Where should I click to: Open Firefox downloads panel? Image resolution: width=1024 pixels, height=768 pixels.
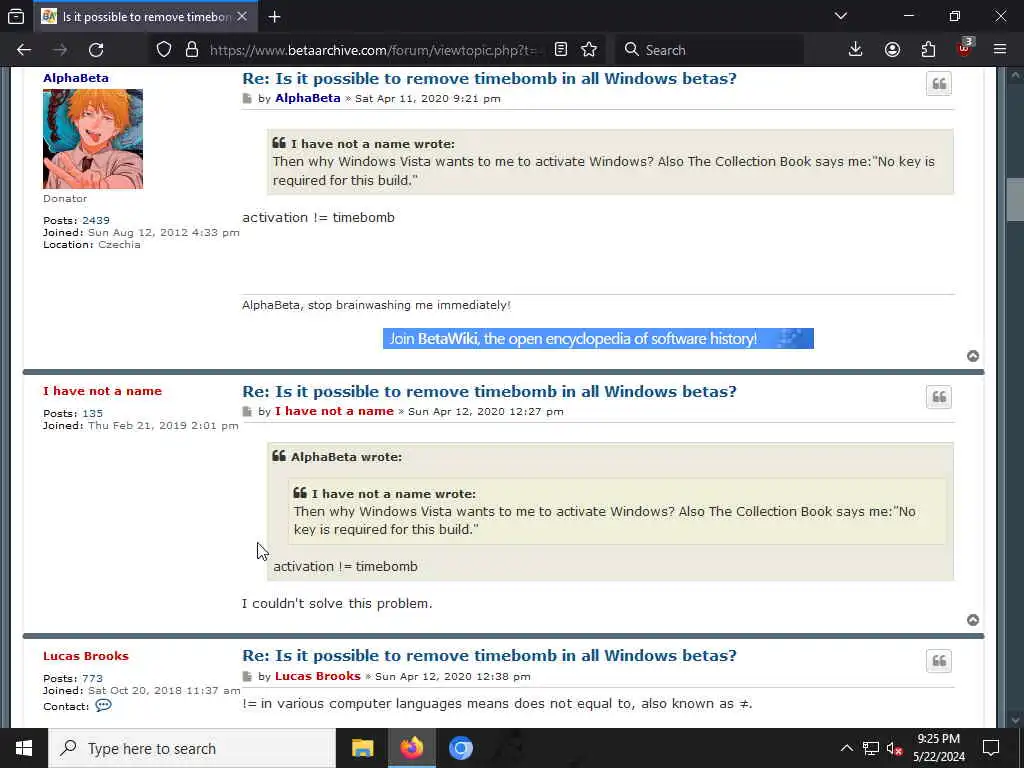pyautogui.click(x=856, y=50)
